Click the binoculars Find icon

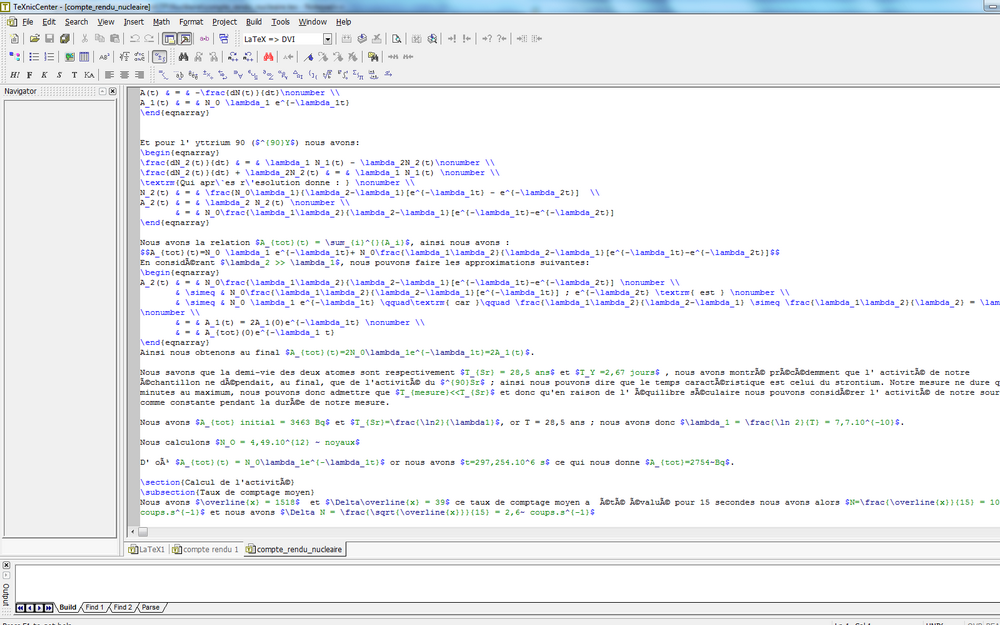184,57
